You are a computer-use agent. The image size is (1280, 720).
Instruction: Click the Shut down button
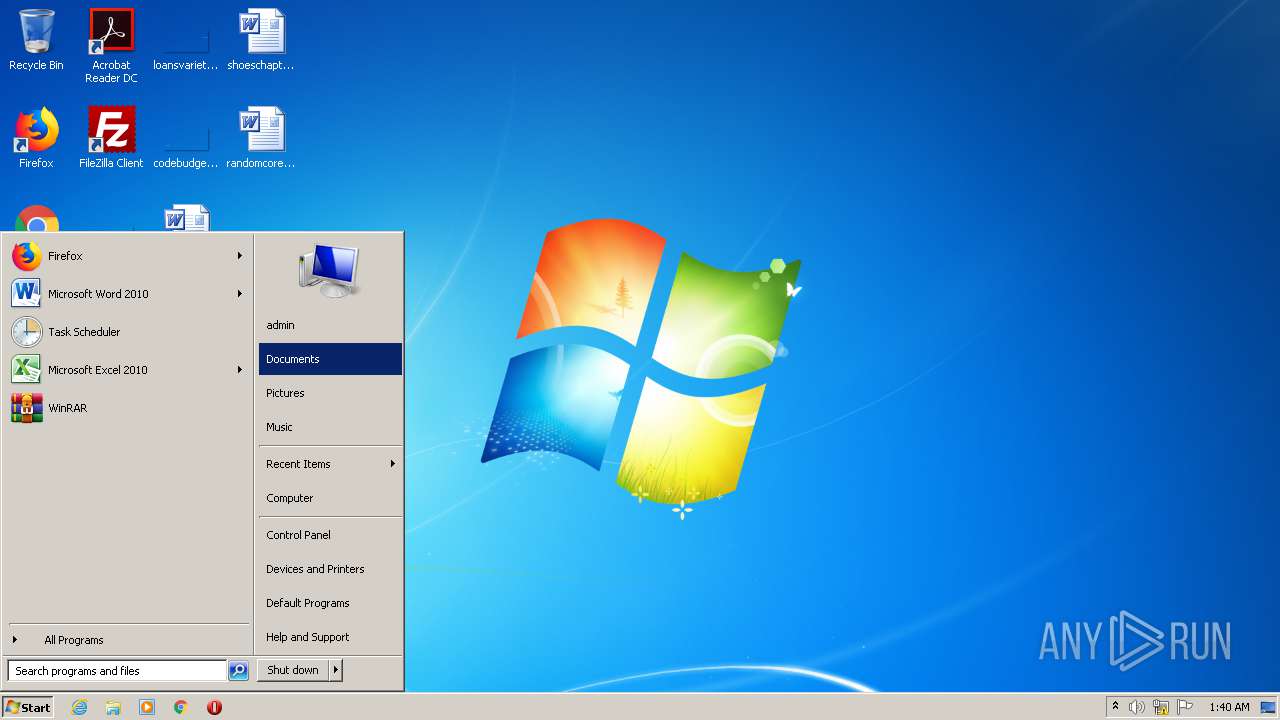(293, 671)
